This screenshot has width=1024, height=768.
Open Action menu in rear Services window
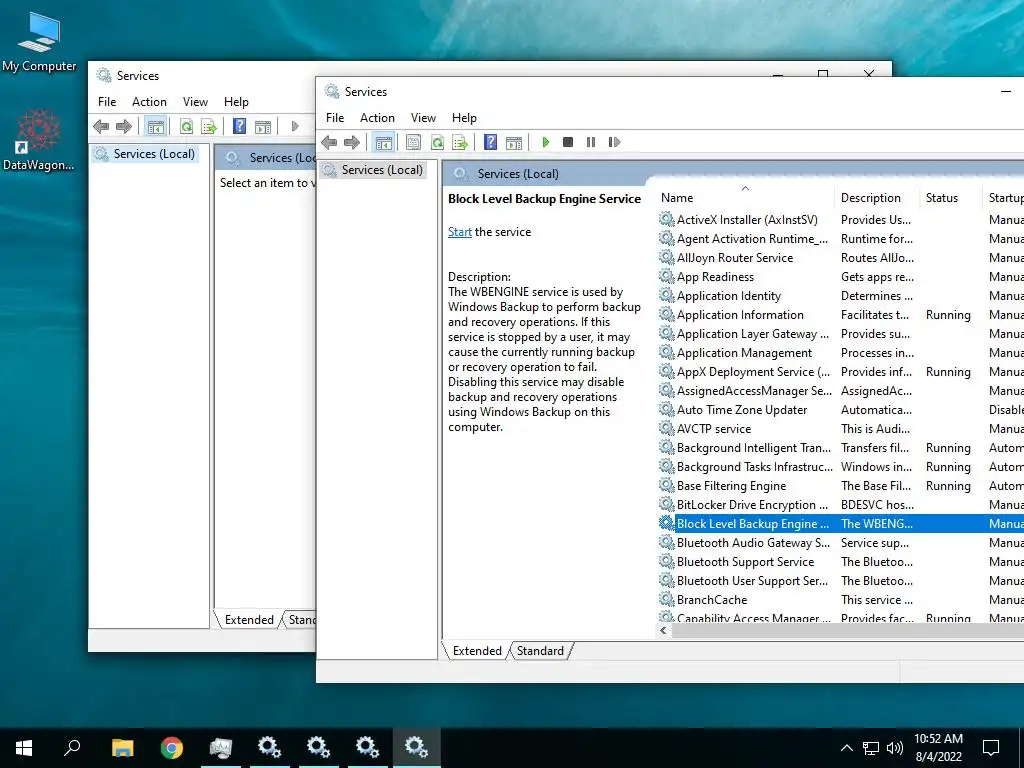[150, 101]
